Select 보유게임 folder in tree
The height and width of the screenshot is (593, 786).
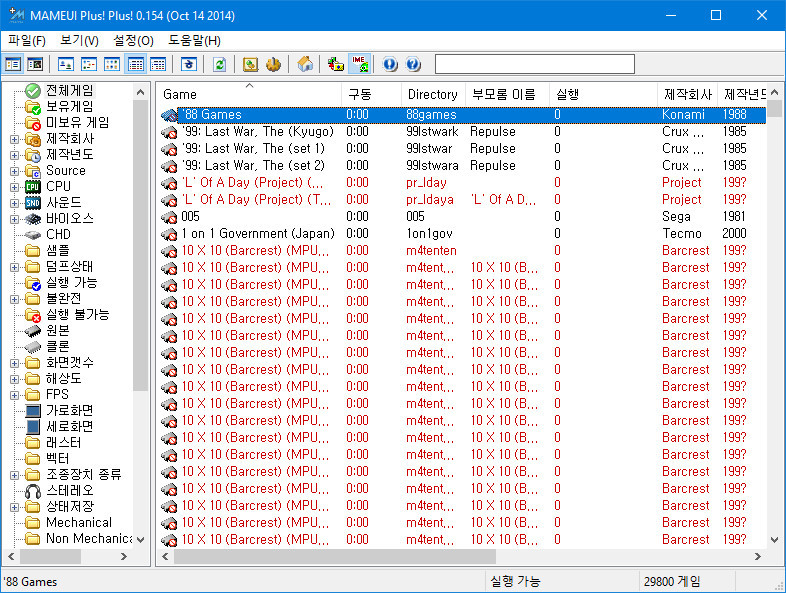click(69, 106)
